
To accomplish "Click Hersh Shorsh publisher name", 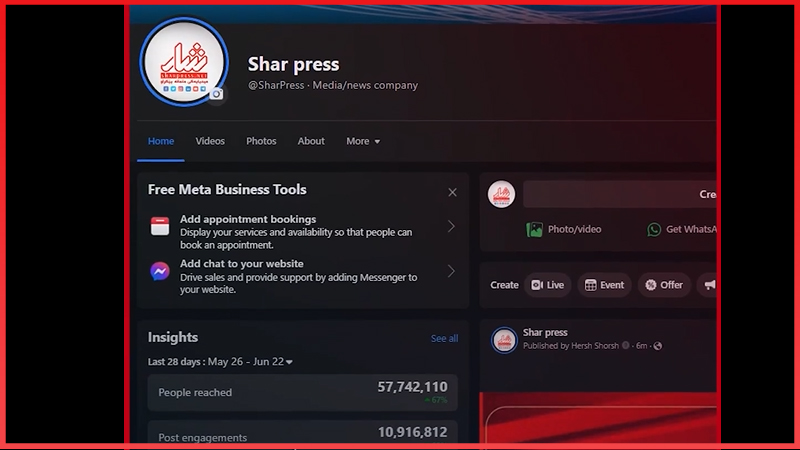I will pos(595,346).
